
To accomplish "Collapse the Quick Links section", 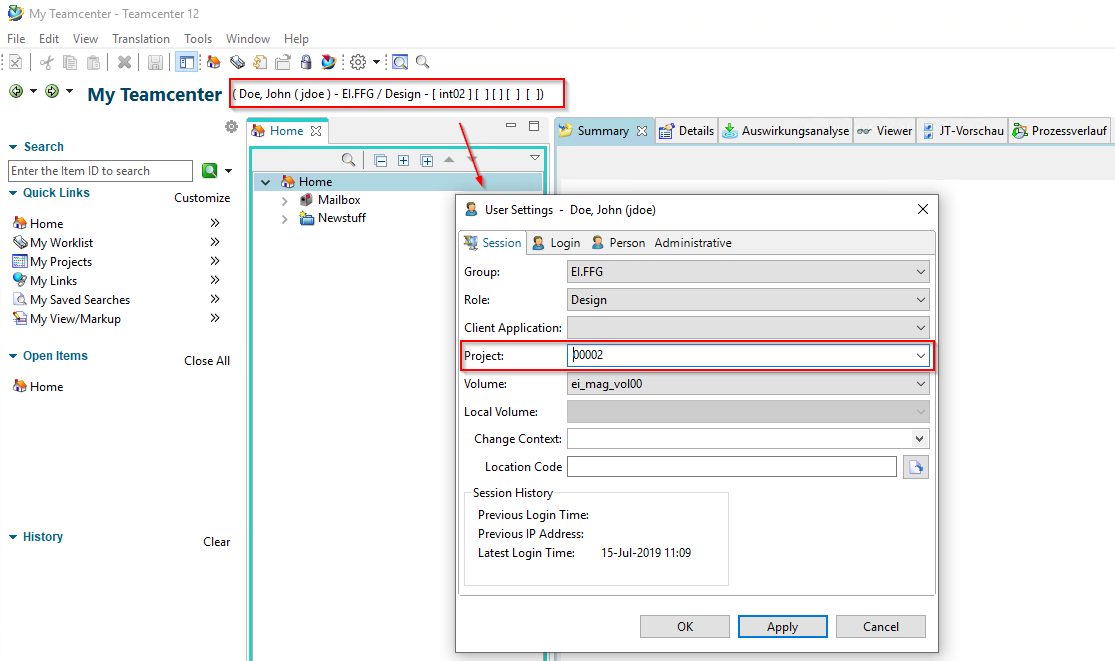I will tap(14, 193).
